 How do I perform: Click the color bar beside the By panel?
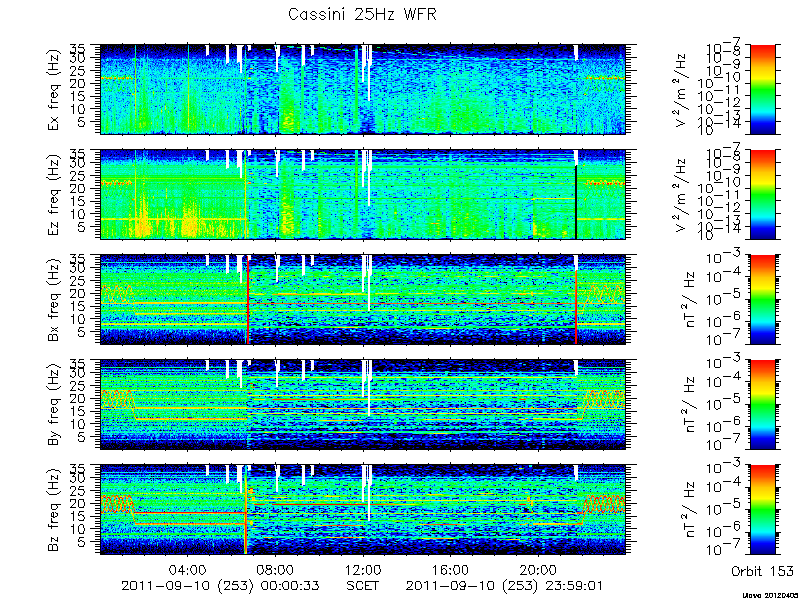762,405
